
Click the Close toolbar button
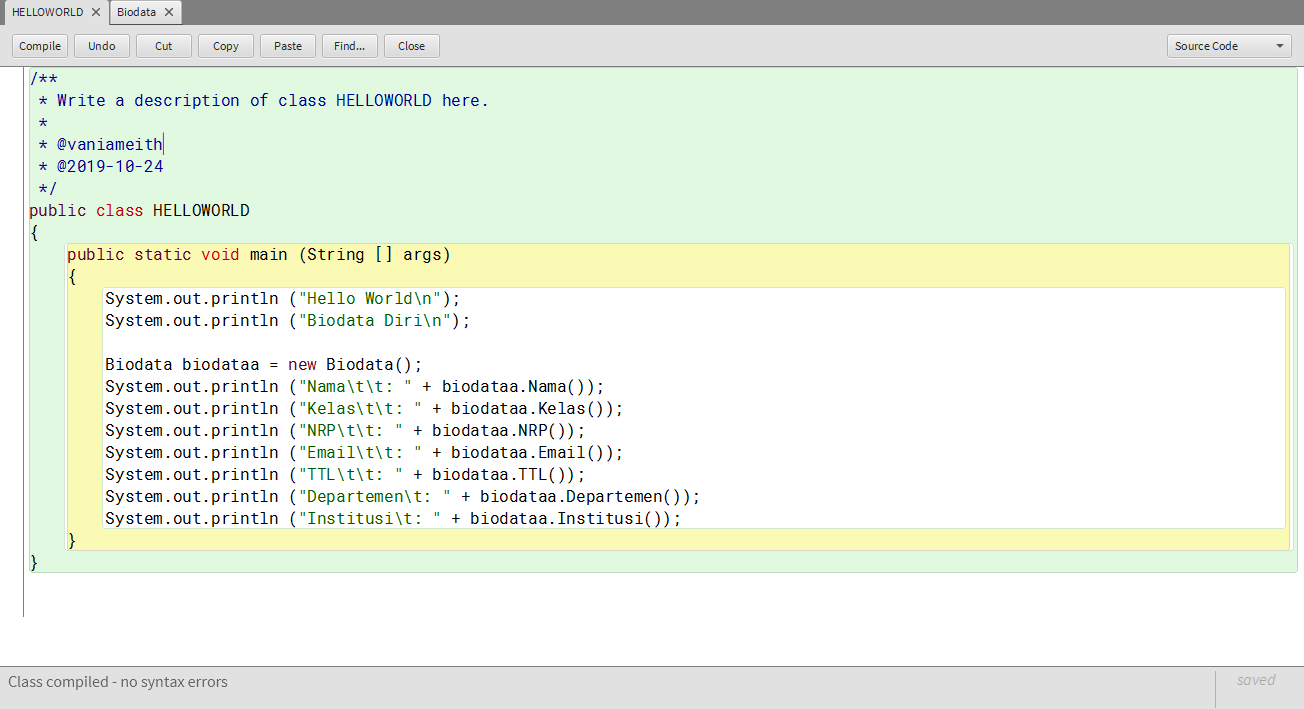412,46
